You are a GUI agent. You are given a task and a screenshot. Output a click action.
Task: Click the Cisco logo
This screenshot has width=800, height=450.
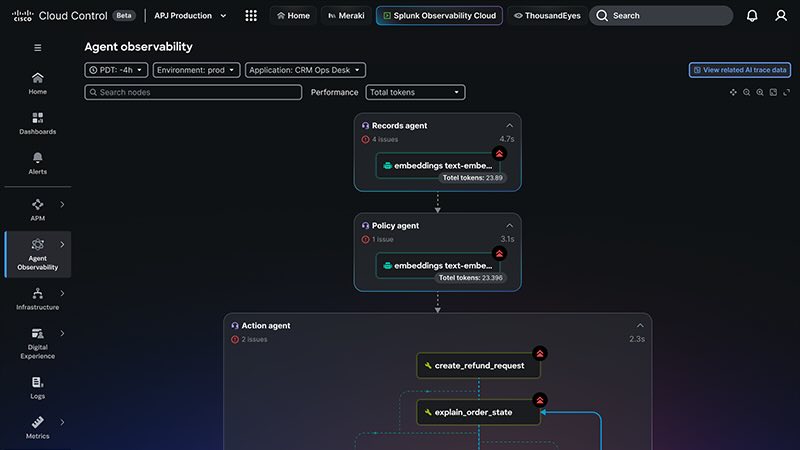[x=22, y=16]
